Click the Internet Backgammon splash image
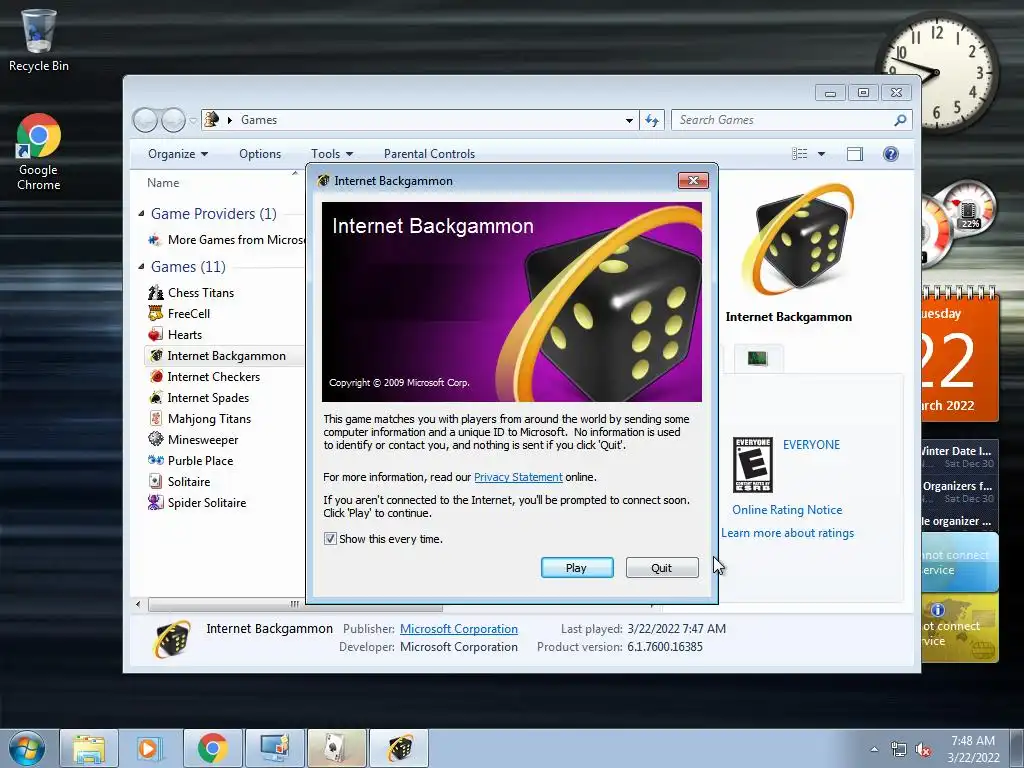 (512, 302)
